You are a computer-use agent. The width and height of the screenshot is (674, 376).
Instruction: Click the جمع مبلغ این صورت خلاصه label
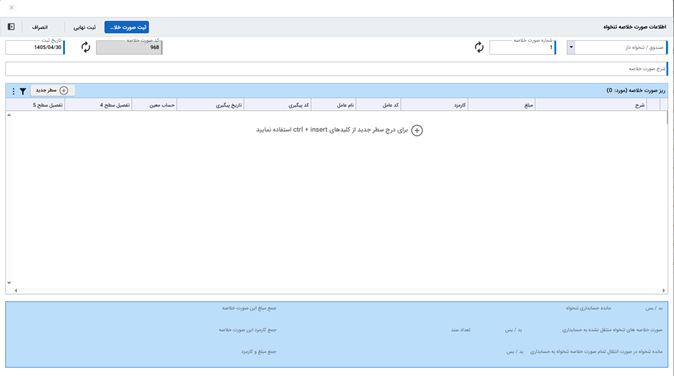(x=249, y=308)
